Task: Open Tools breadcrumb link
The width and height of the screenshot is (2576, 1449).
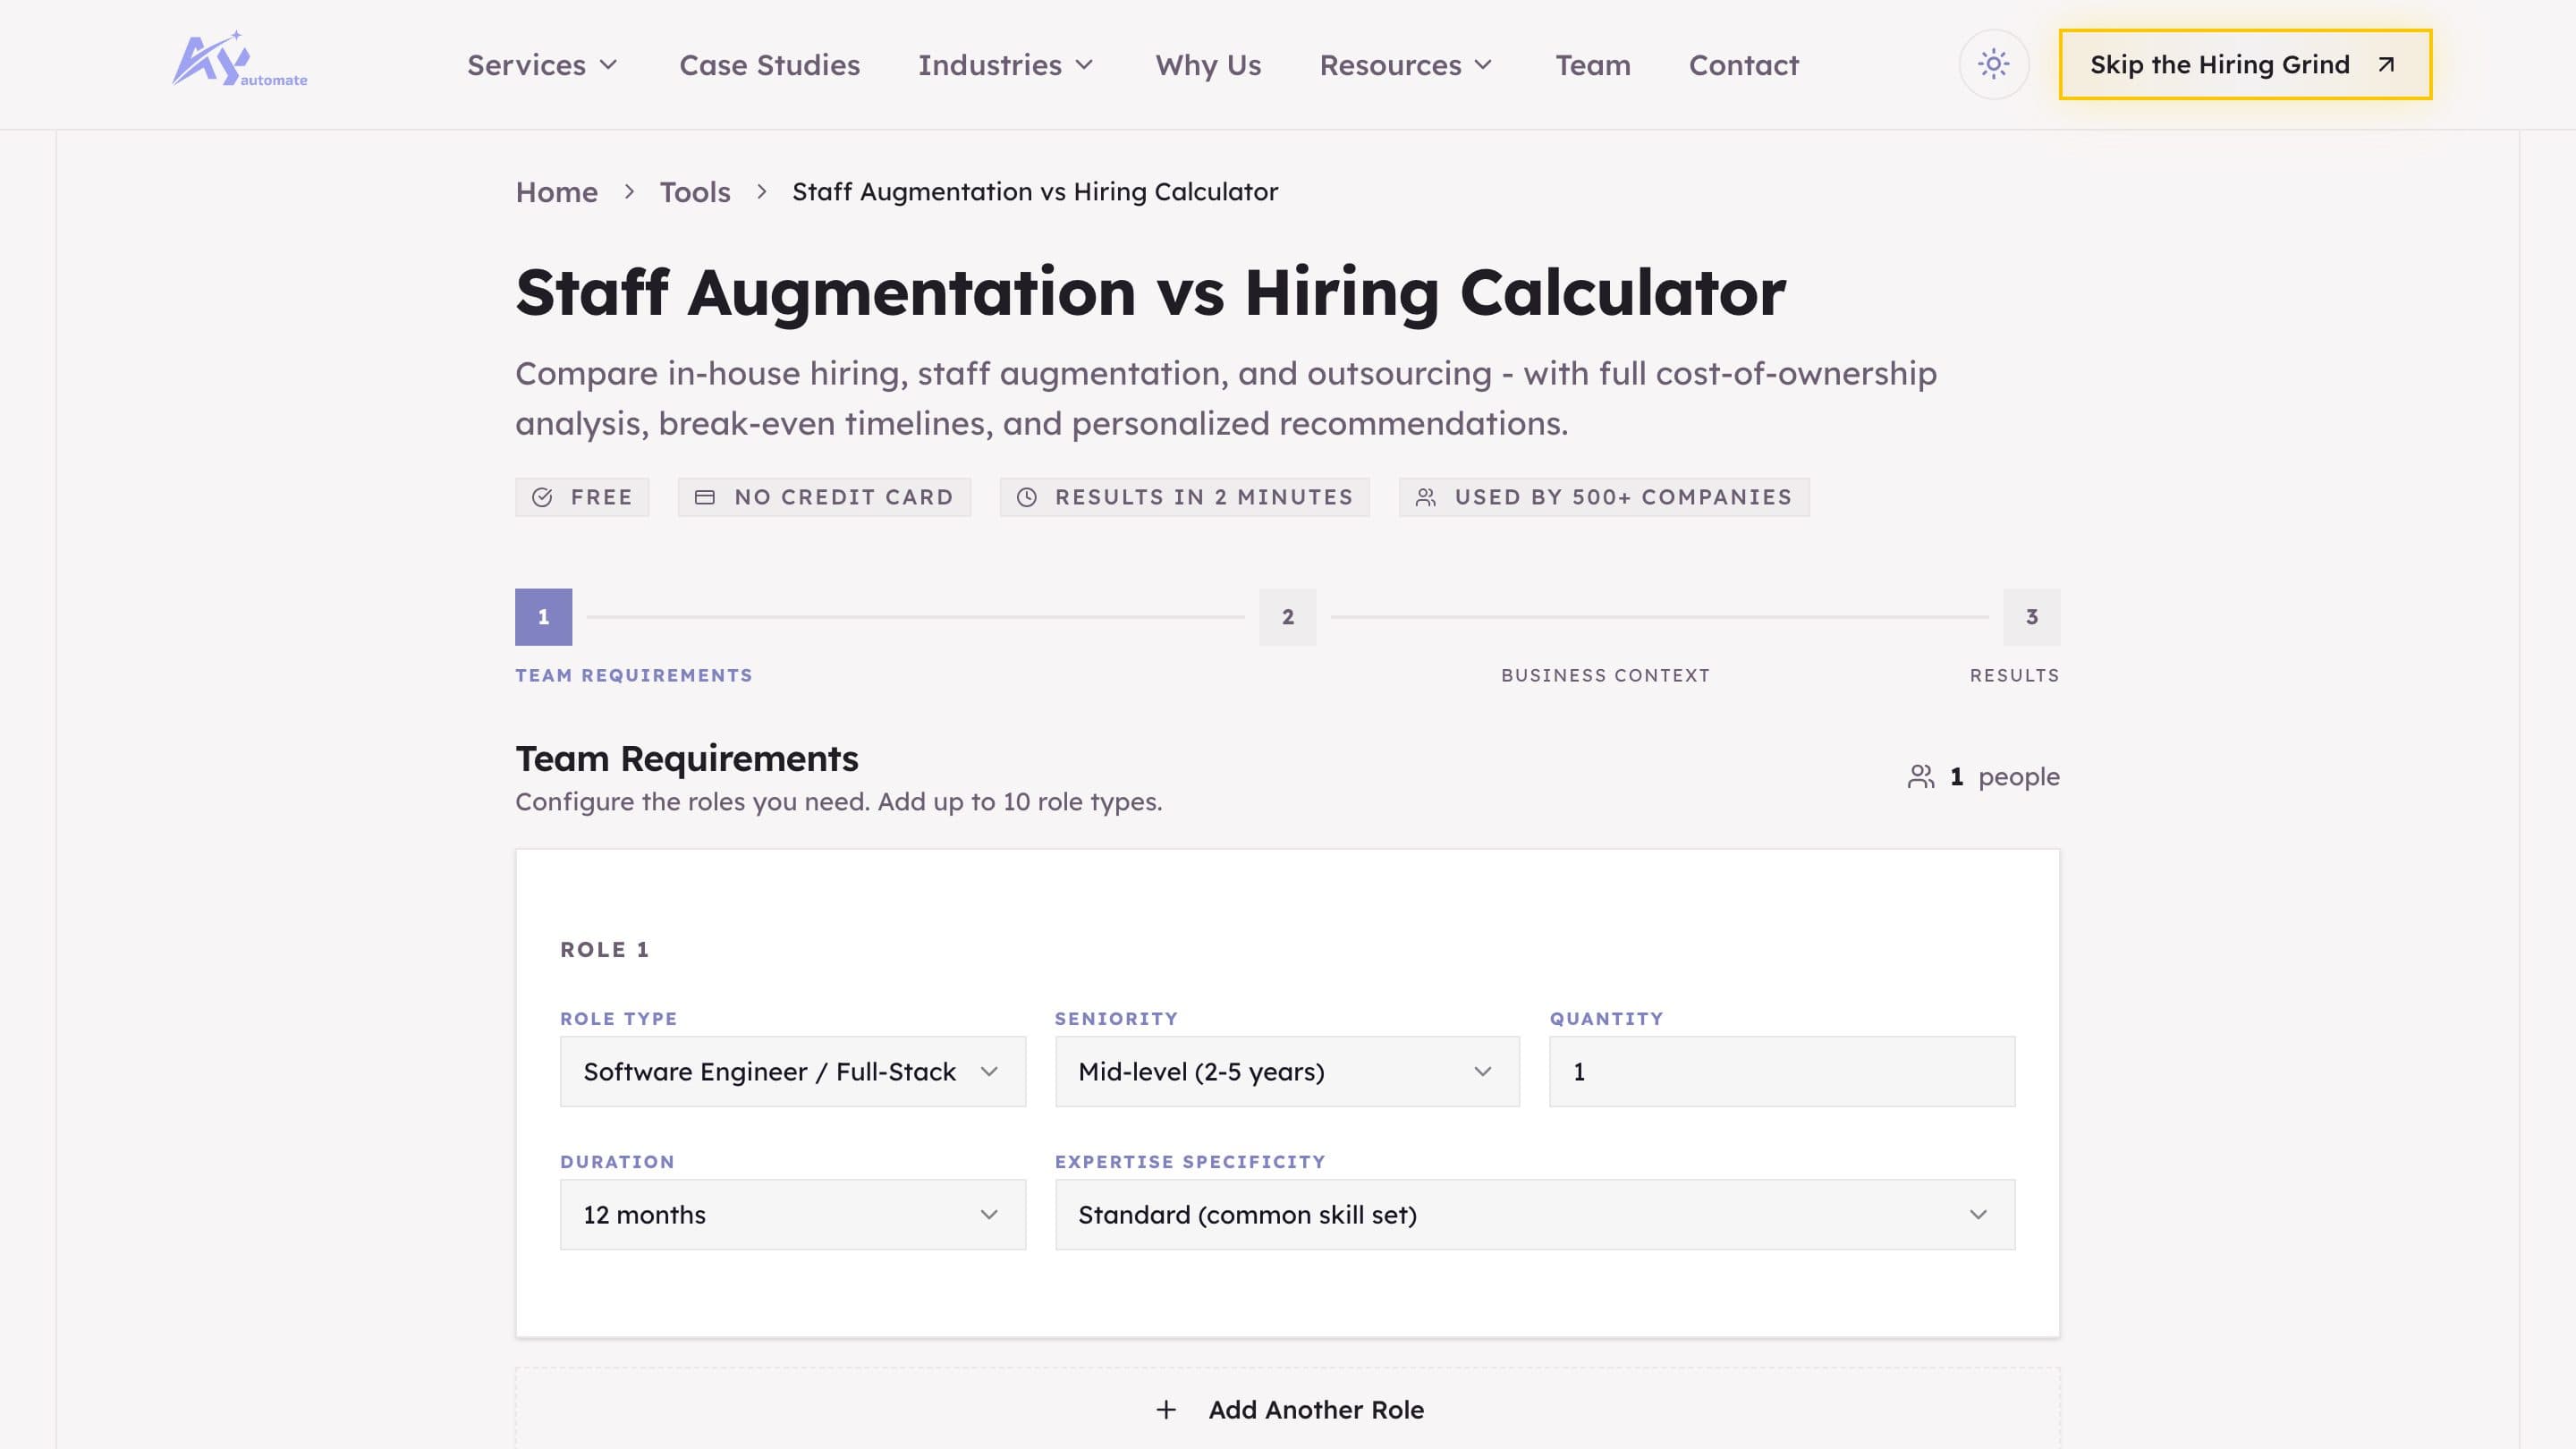Action: tap(694, 192)
